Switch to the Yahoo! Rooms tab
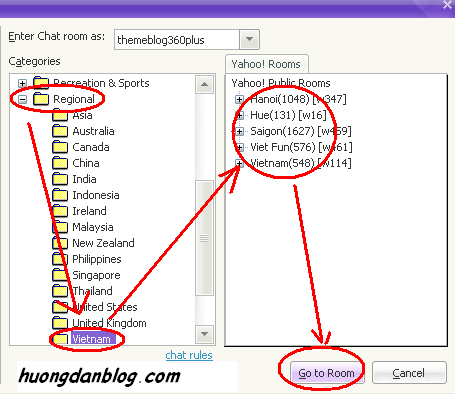This screenshot has width=455, height=394. [266, 64]
